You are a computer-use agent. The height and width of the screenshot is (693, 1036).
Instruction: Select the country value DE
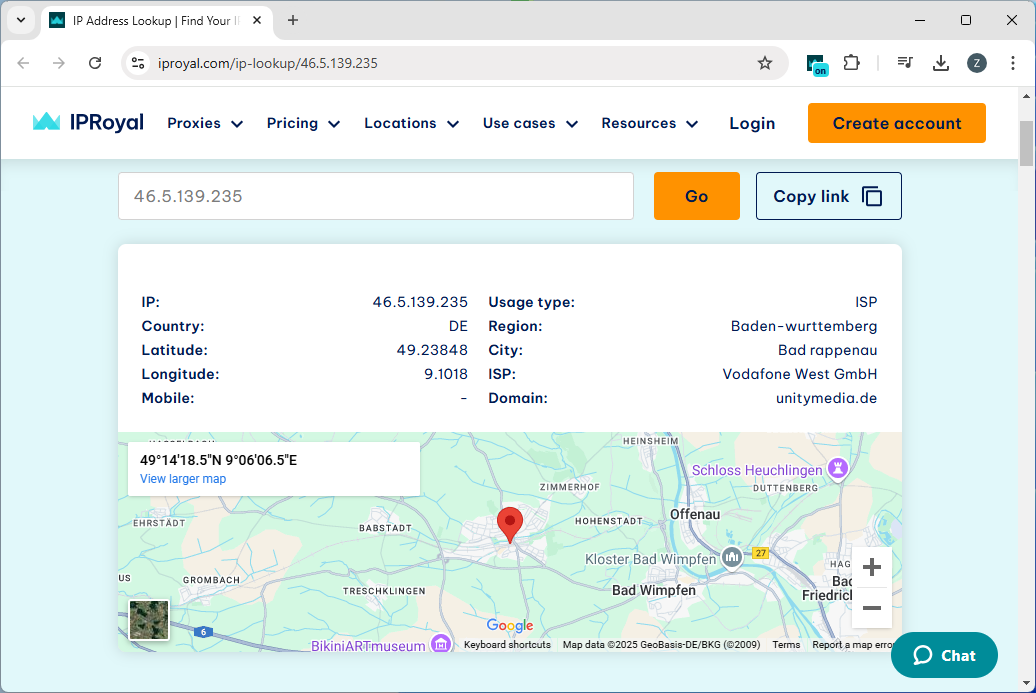[458, 326]
